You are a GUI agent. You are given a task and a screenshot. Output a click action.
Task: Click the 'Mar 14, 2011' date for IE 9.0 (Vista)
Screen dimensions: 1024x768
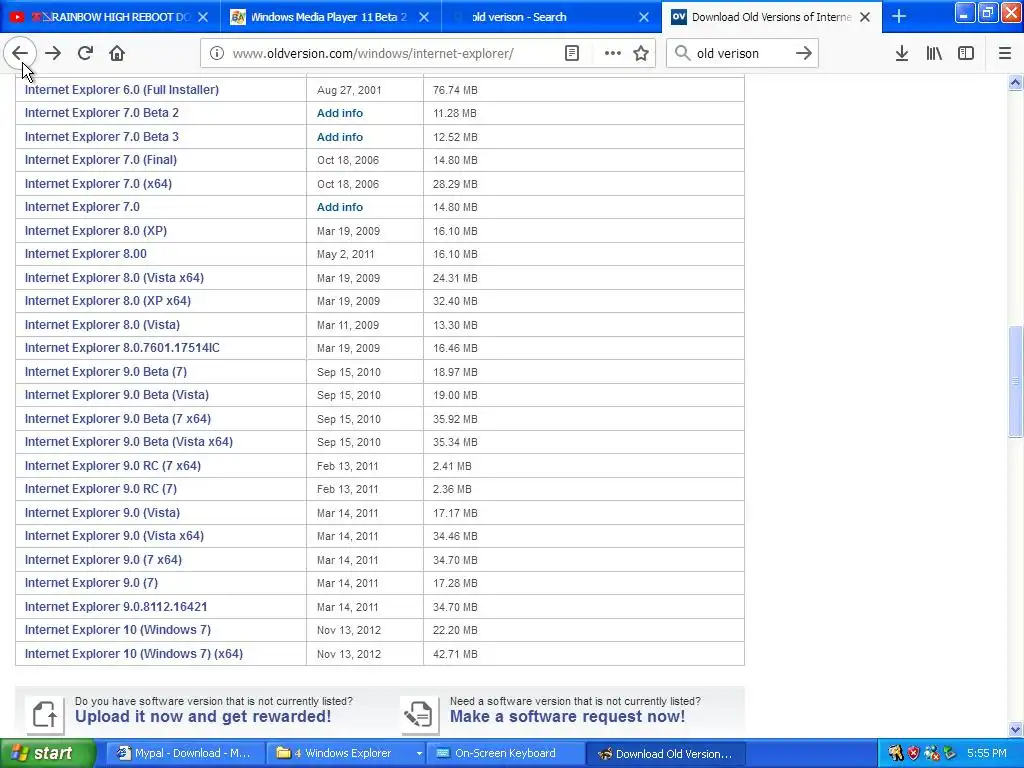(347, 513)
